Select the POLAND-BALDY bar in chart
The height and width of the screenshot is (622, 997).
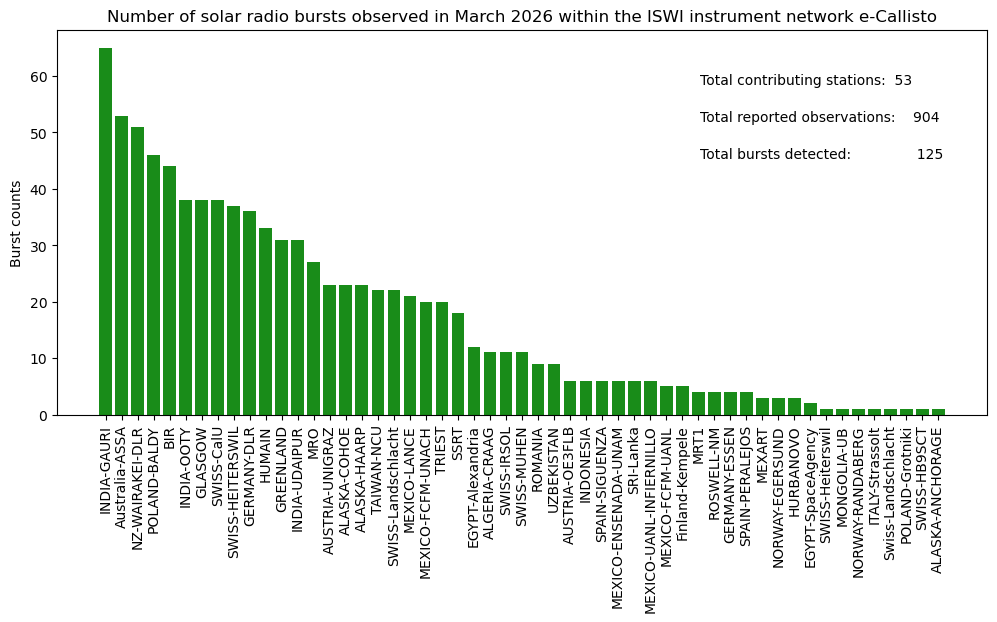pyautogui.click(x=153, y=285)
